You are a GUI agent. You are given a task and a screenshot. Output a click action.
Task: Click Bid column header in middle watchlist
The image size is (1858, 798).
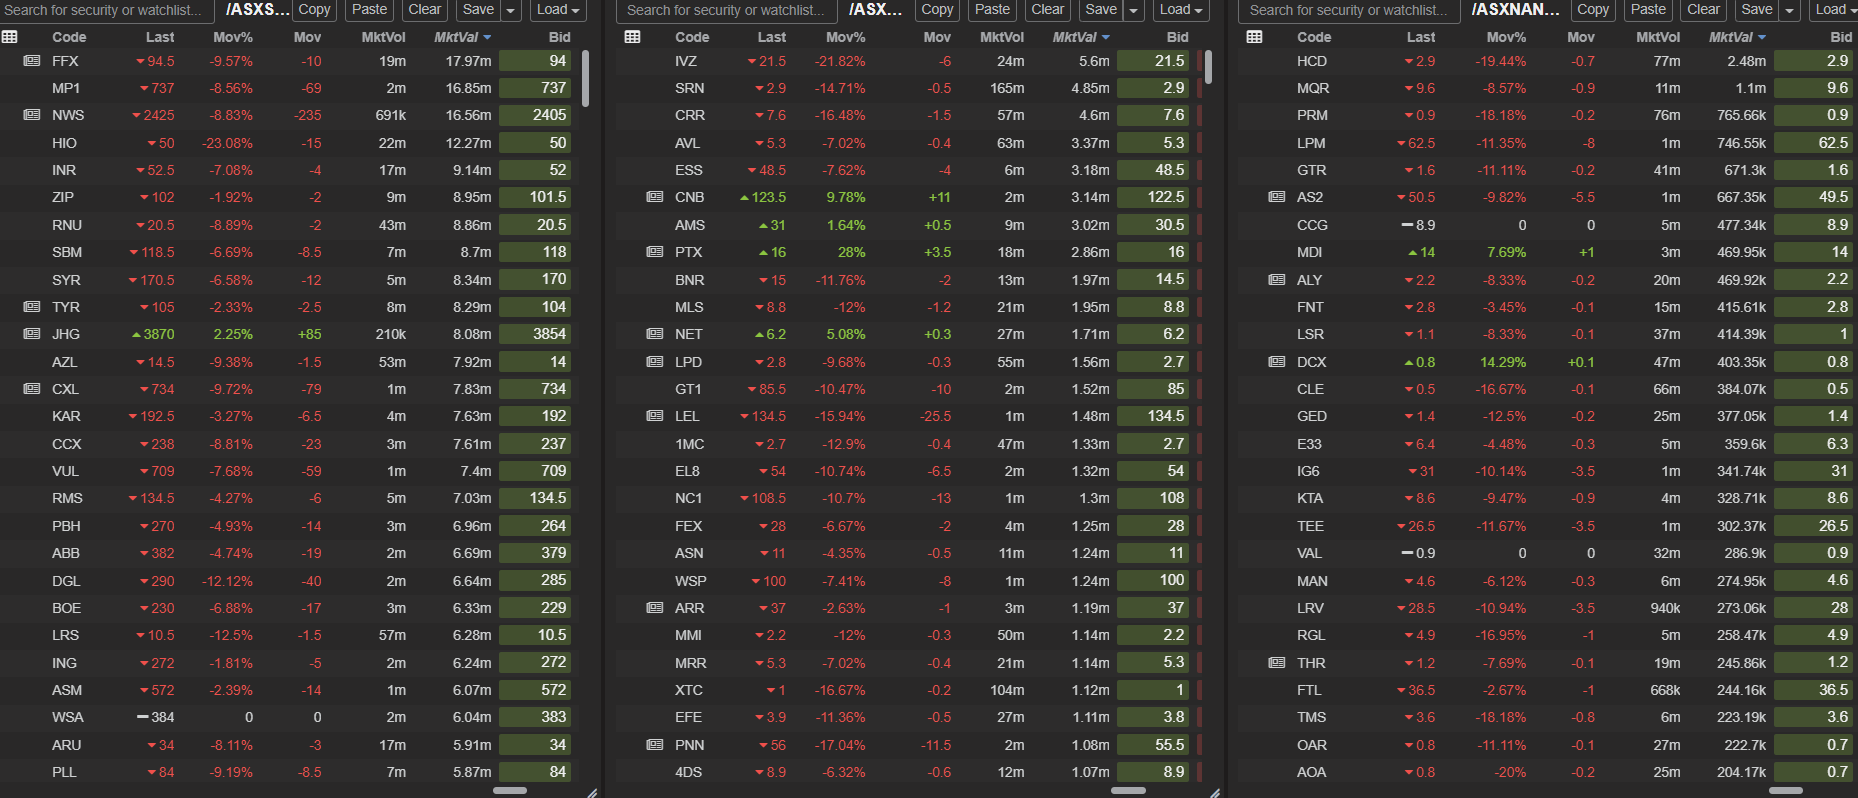click(x=1178, y=37)
